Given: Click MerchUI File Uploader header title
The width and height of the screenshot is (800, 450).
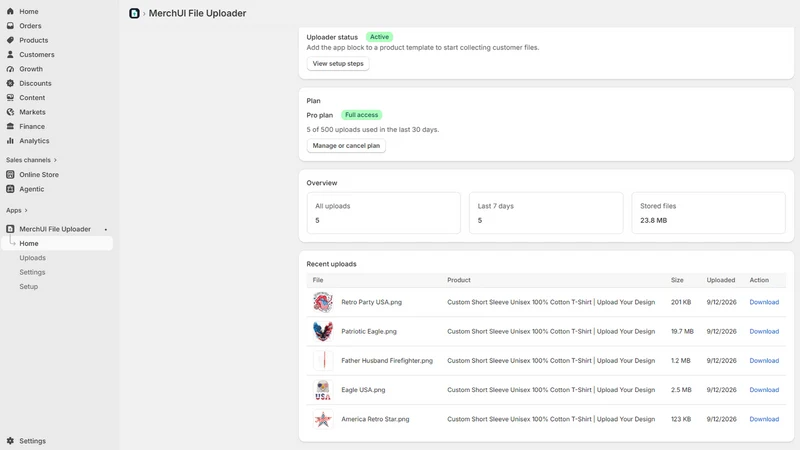Looking at the screenshot, I should click(x=197, y=13).
